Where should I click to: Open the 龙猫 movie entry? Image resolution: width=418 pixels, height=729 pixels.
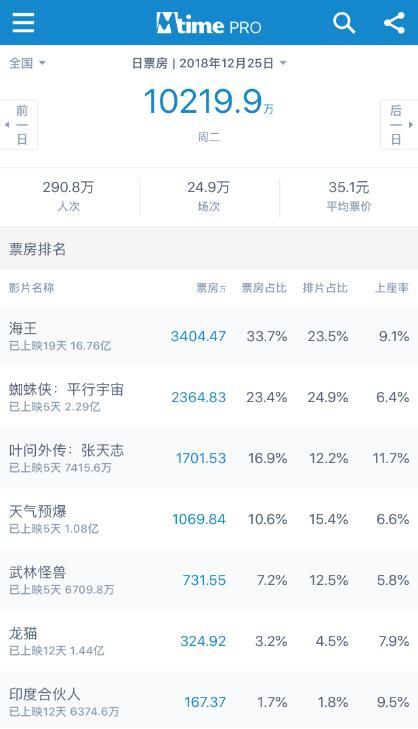(x=209, y=641)
